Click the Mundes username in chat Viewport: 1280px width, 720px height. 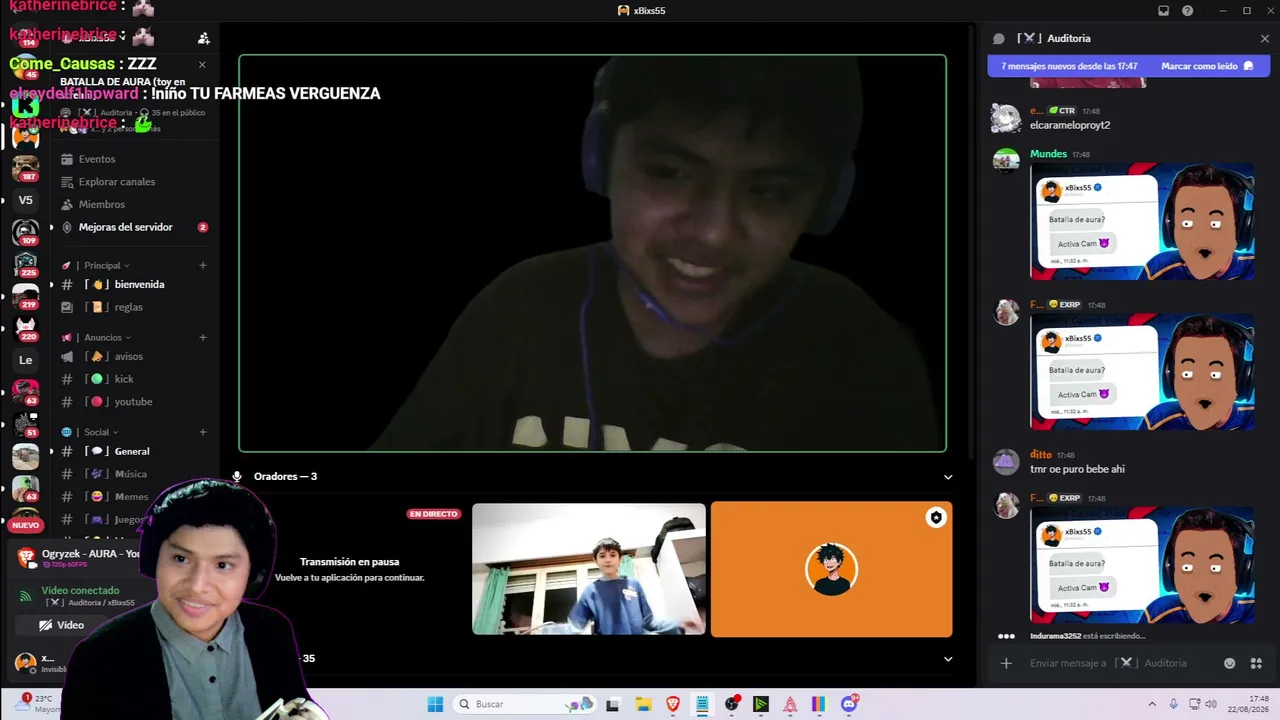1048,154
